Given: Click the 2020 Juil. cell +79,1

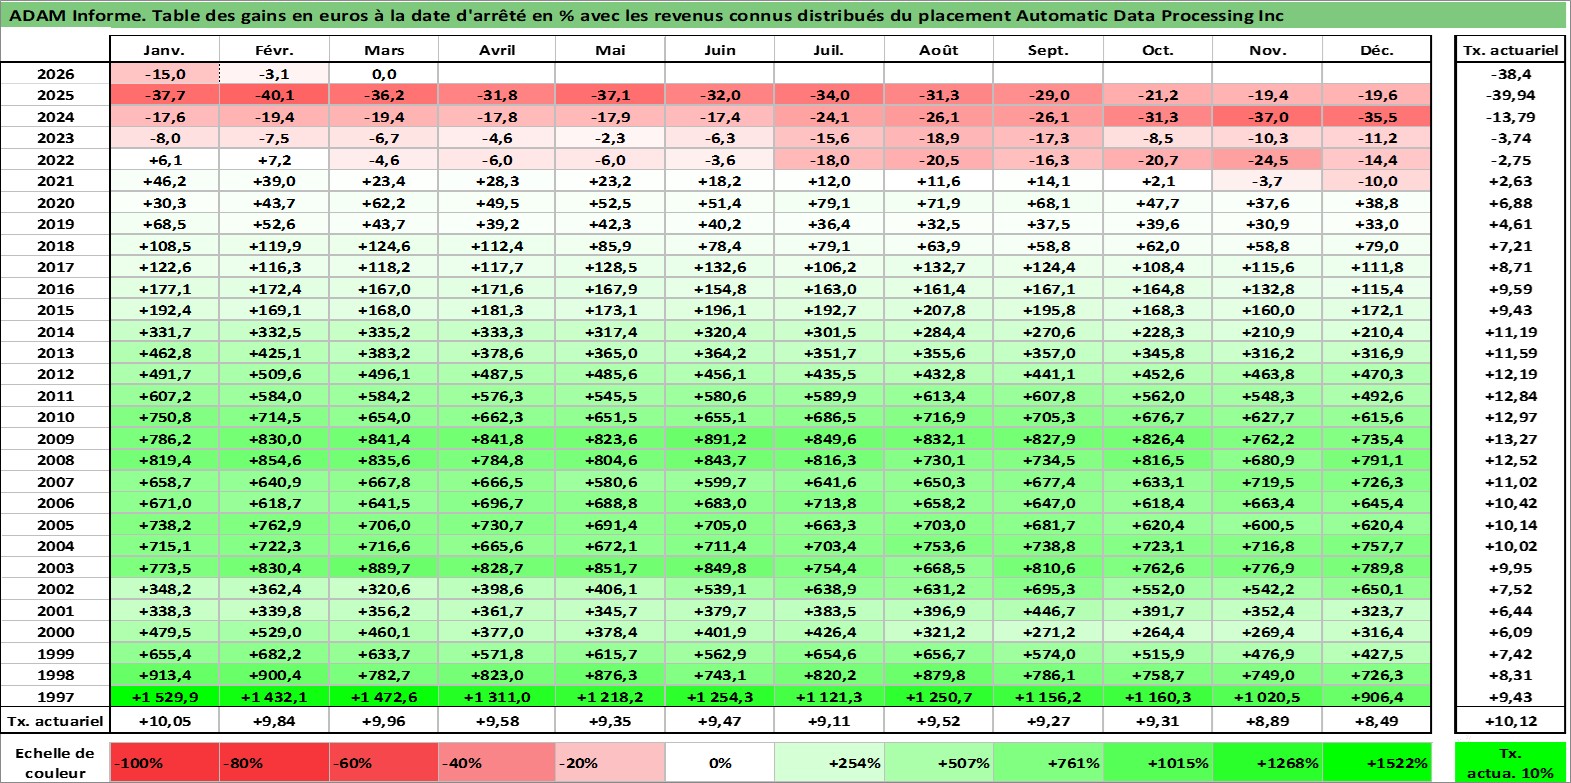Looking at the screenshot, I should (x=829, y=203).
